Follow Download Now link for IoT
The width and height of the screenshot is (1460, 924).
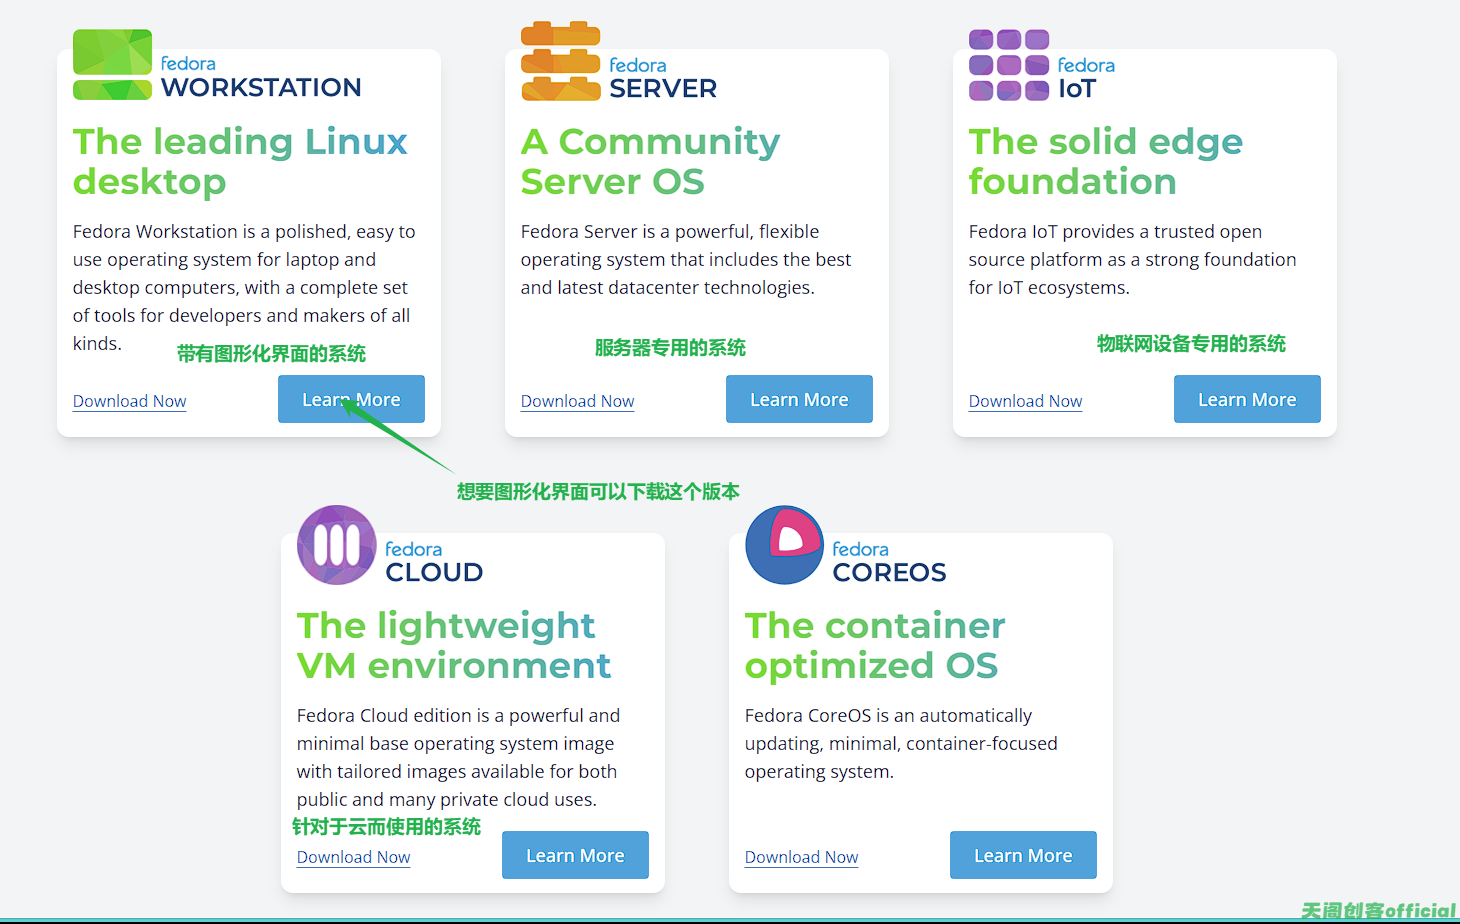1025,401
